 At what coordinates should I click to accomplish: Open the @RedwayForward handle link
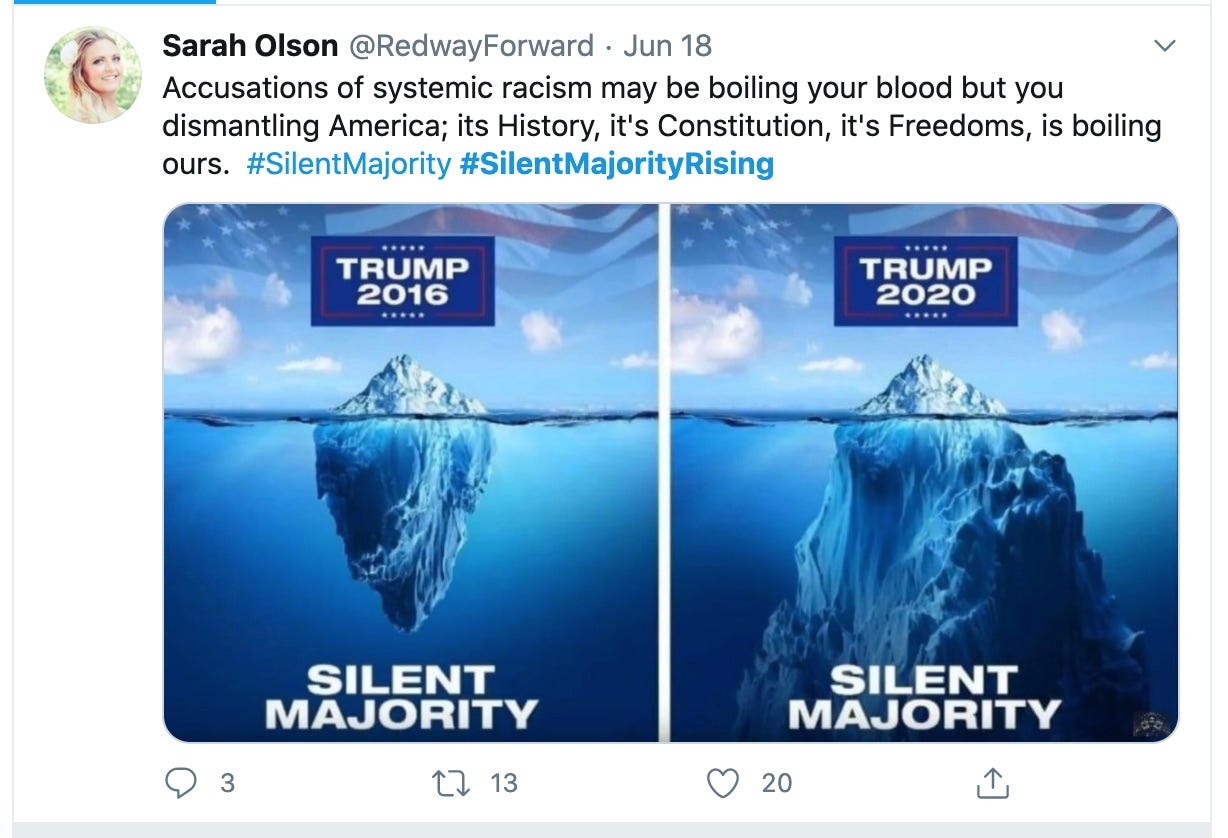tap(470, 45)
